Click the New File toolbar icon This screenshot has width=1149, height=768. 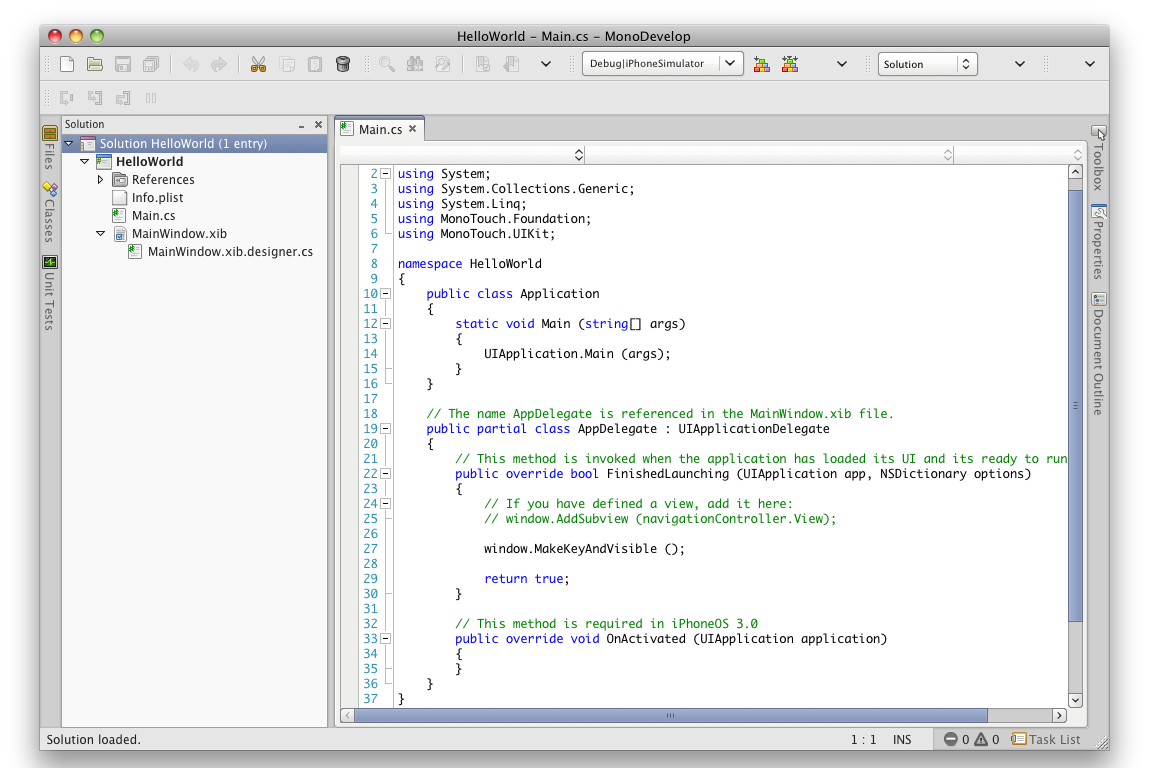pyautogui.click(x=67, y=64)
